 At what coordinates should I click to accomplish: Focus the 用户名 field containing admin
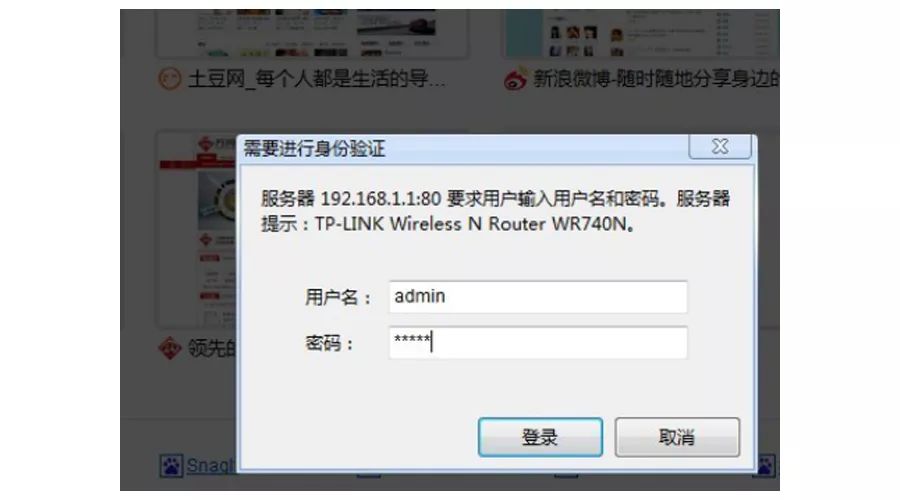pos(538,297)
